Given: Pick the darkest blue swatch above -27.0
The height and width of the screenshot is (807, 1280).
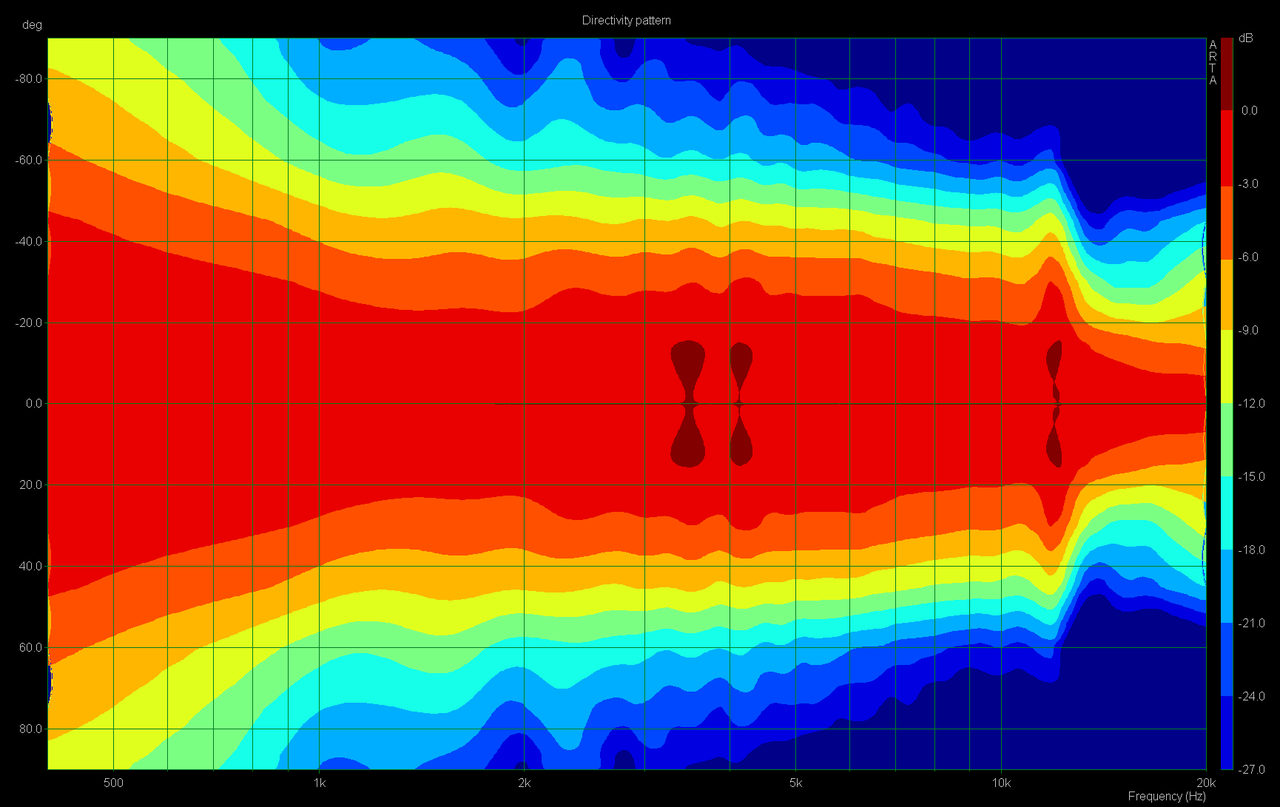Looking at the screenshot, I should click(x=1227, y=732).
